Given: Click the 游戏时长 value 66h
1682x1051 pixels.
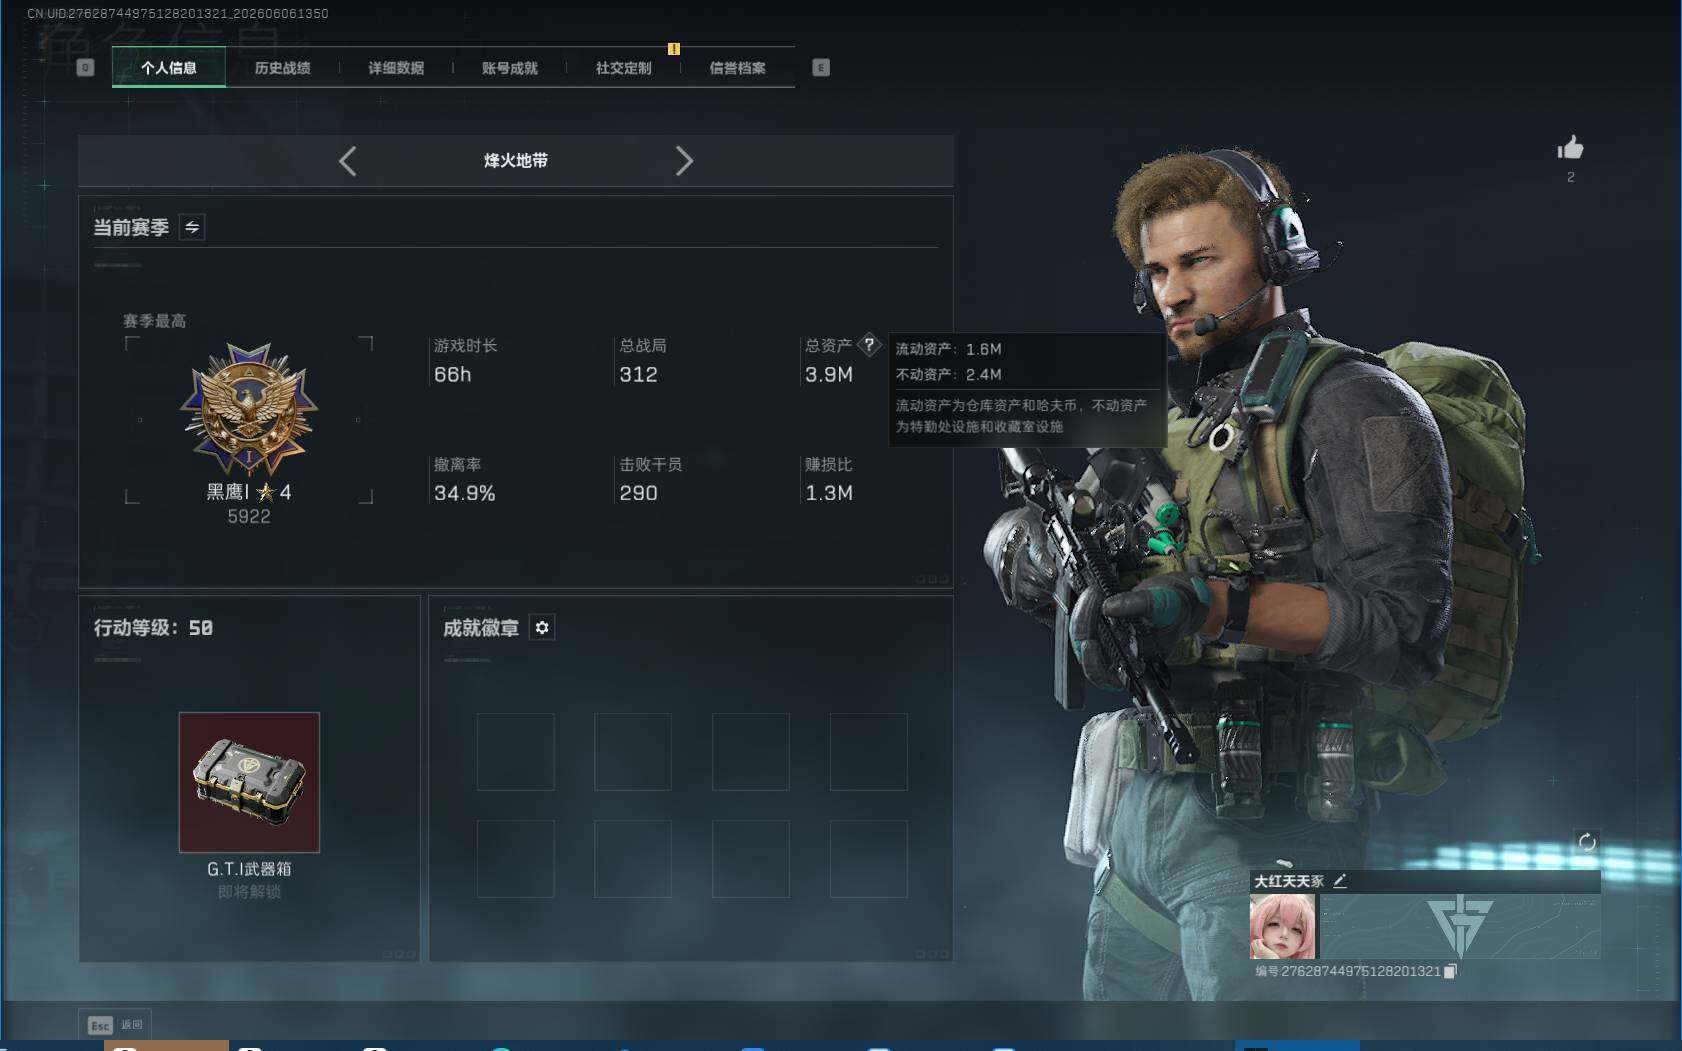Looking at the screenshot, I should coord(453,374).
